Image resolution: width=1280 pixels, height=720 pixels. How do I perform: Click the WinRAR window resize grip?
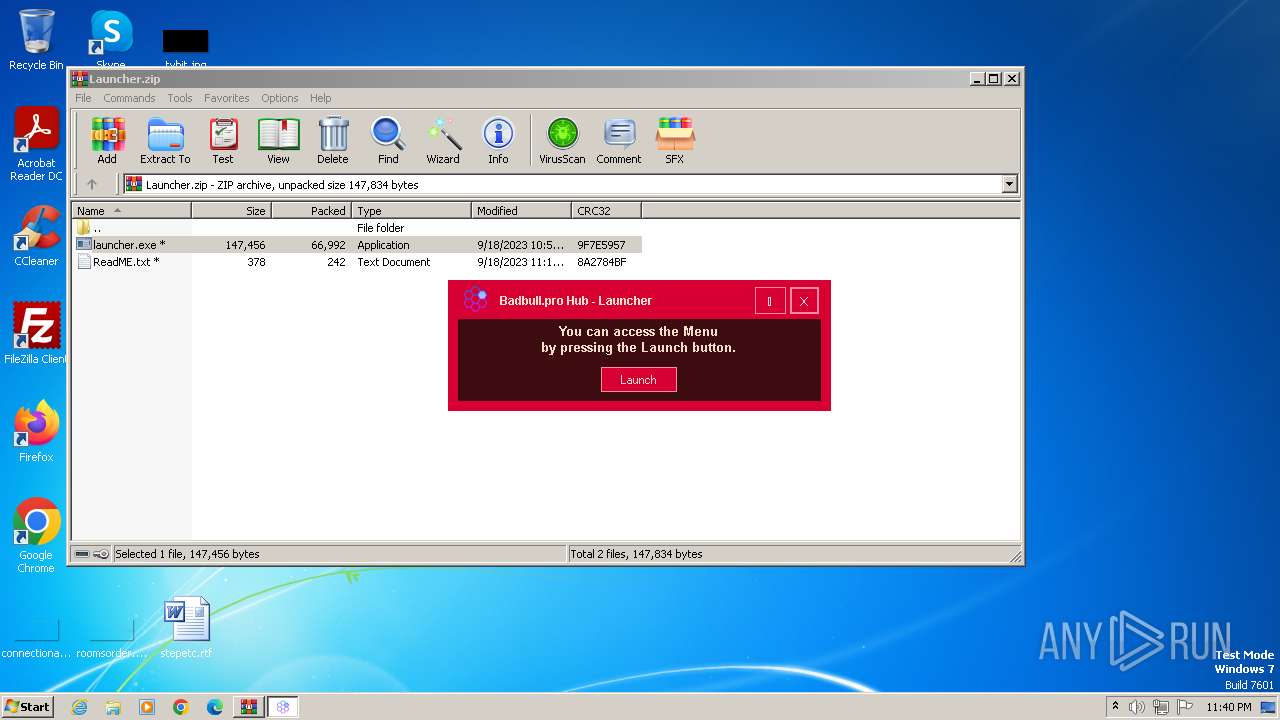1015,556
